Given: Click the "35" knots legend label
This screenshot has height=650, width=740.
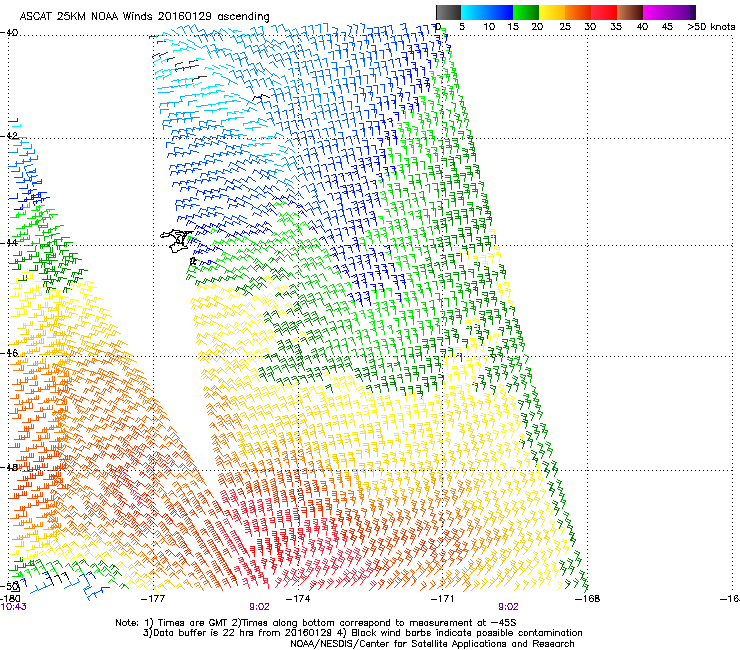Looking at the screenshot, I should click(x=616, y=27).
